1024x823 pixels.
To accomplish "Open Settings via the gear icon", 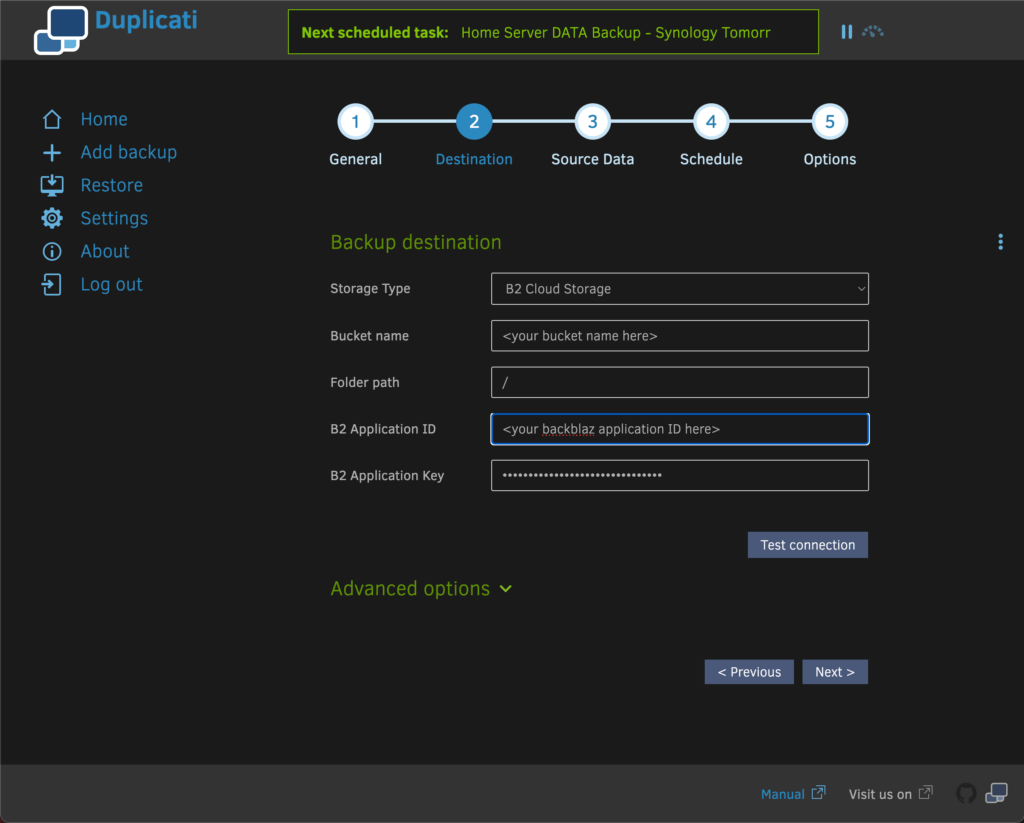I will (x=52, y=219).
